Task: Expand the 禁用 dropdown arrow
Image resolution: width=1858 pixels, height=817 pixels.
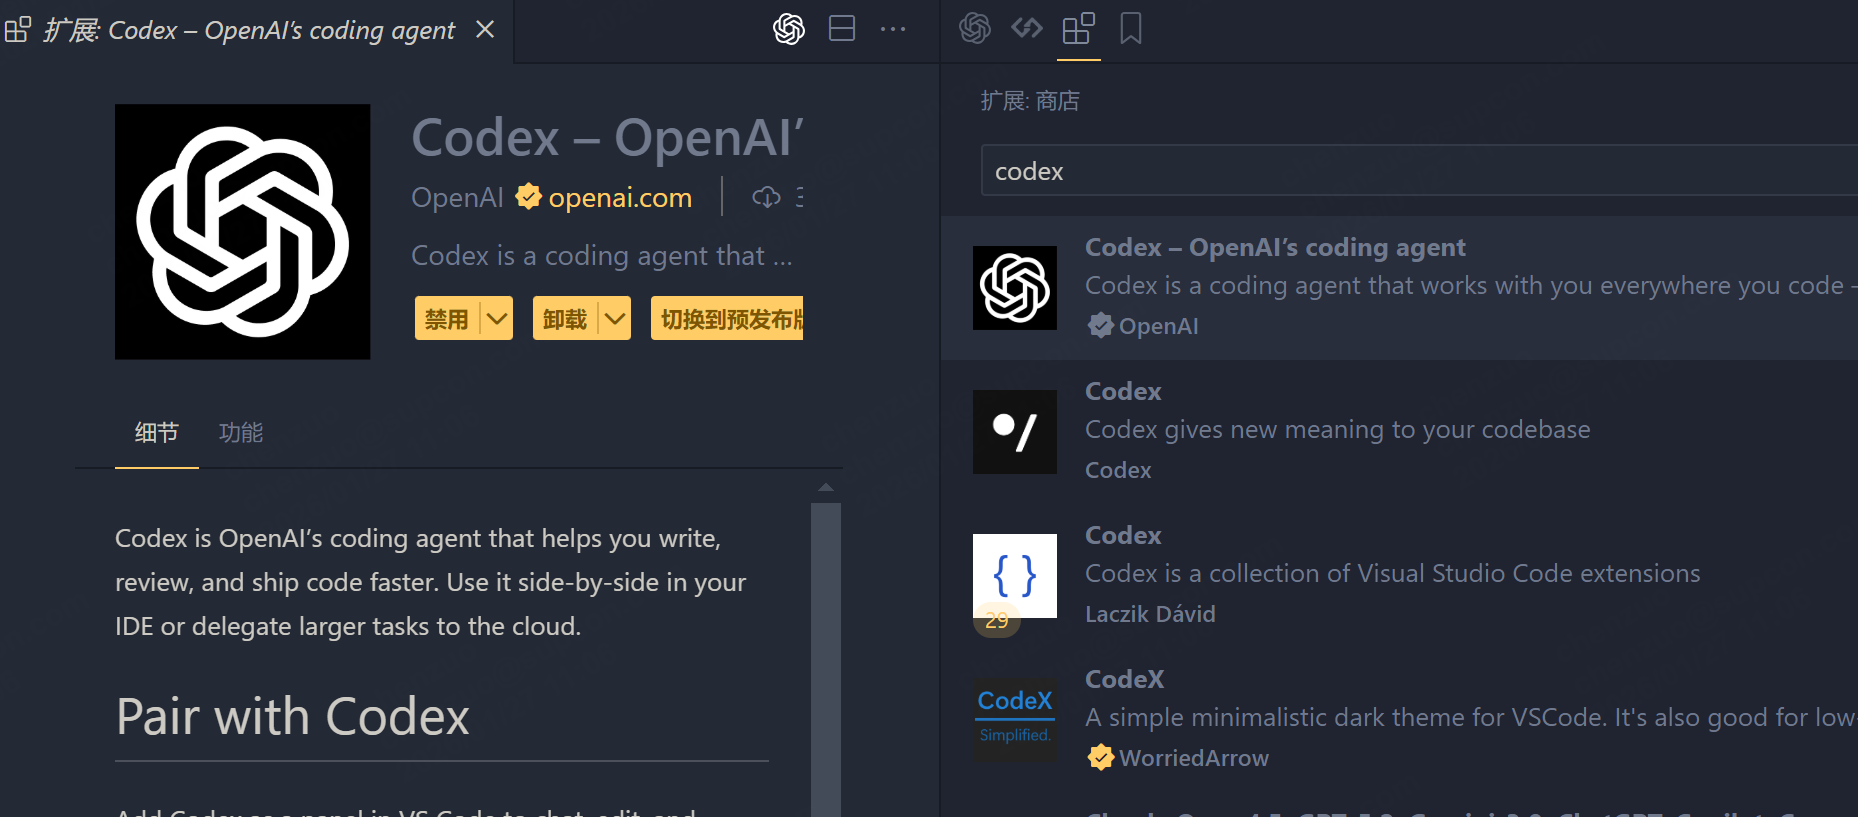Action: click(497, 319)
